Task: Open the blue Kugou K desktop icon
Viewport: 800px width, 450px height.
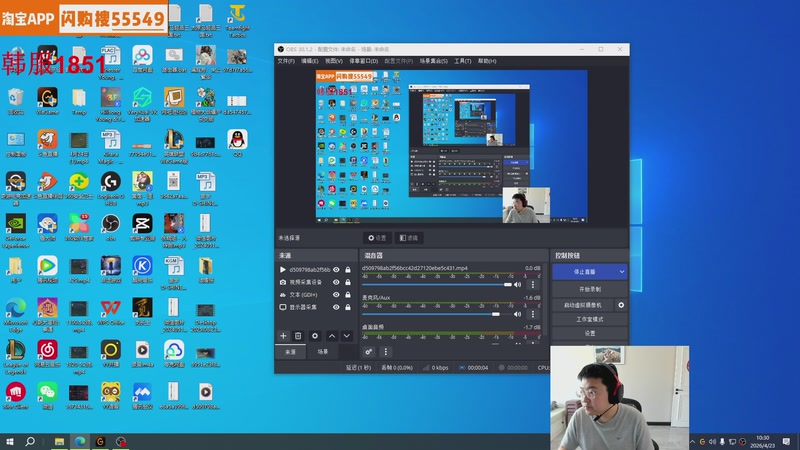Action: pos(142,269)
